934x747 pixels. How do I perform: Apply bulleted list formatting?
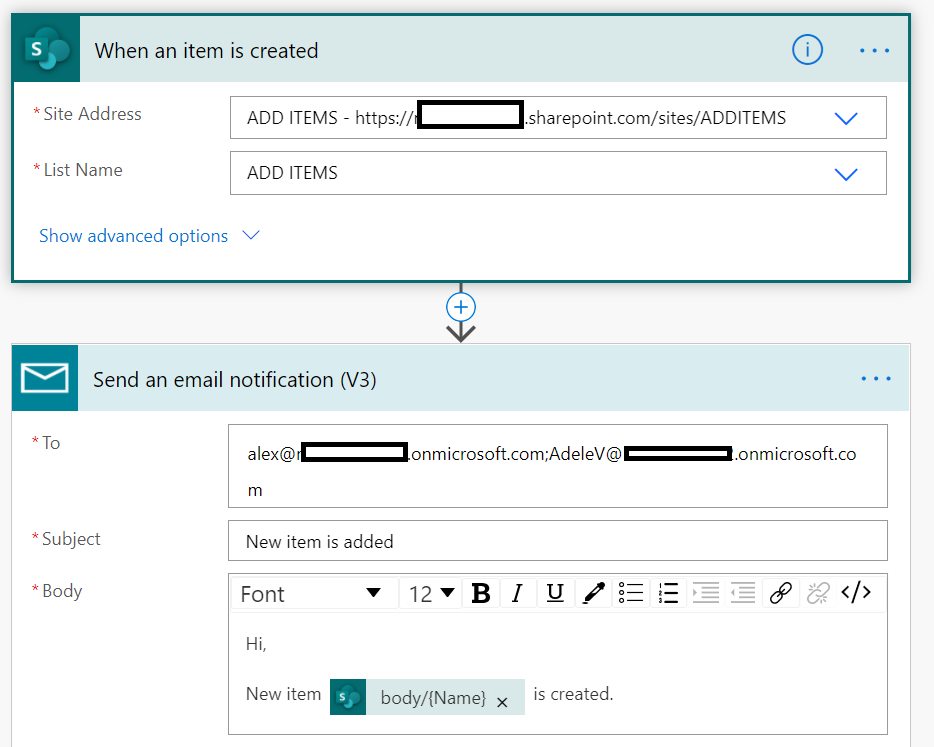(x=631, y=593)
